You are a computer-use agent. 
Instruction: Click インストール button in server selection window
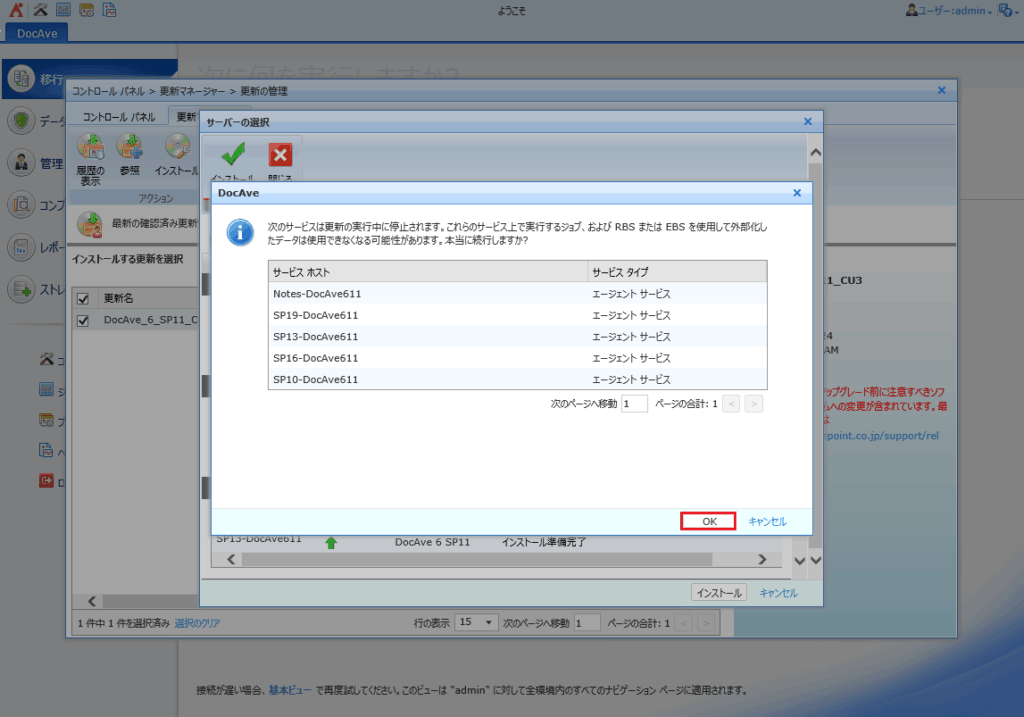[718, 593]
